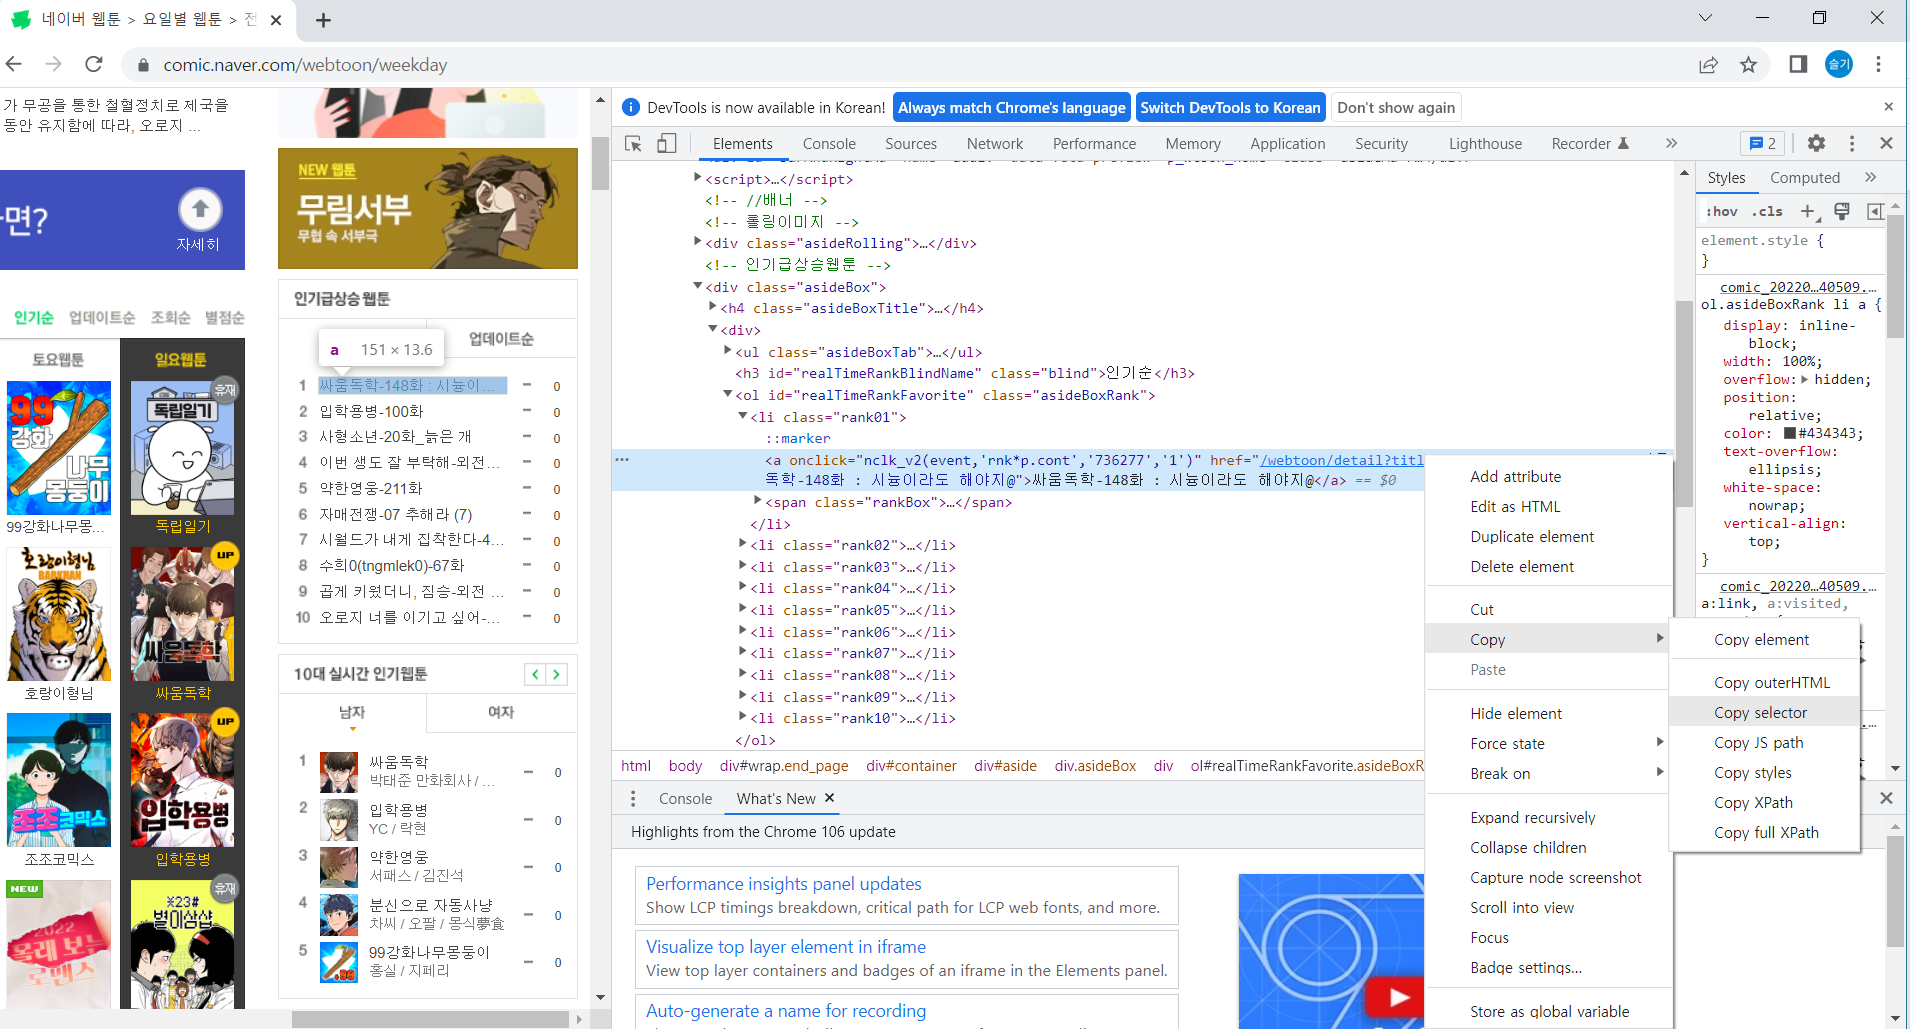1910x1029 pixels.
Task: Select Scroll into view context item
Action: (x=1548, y=907)
